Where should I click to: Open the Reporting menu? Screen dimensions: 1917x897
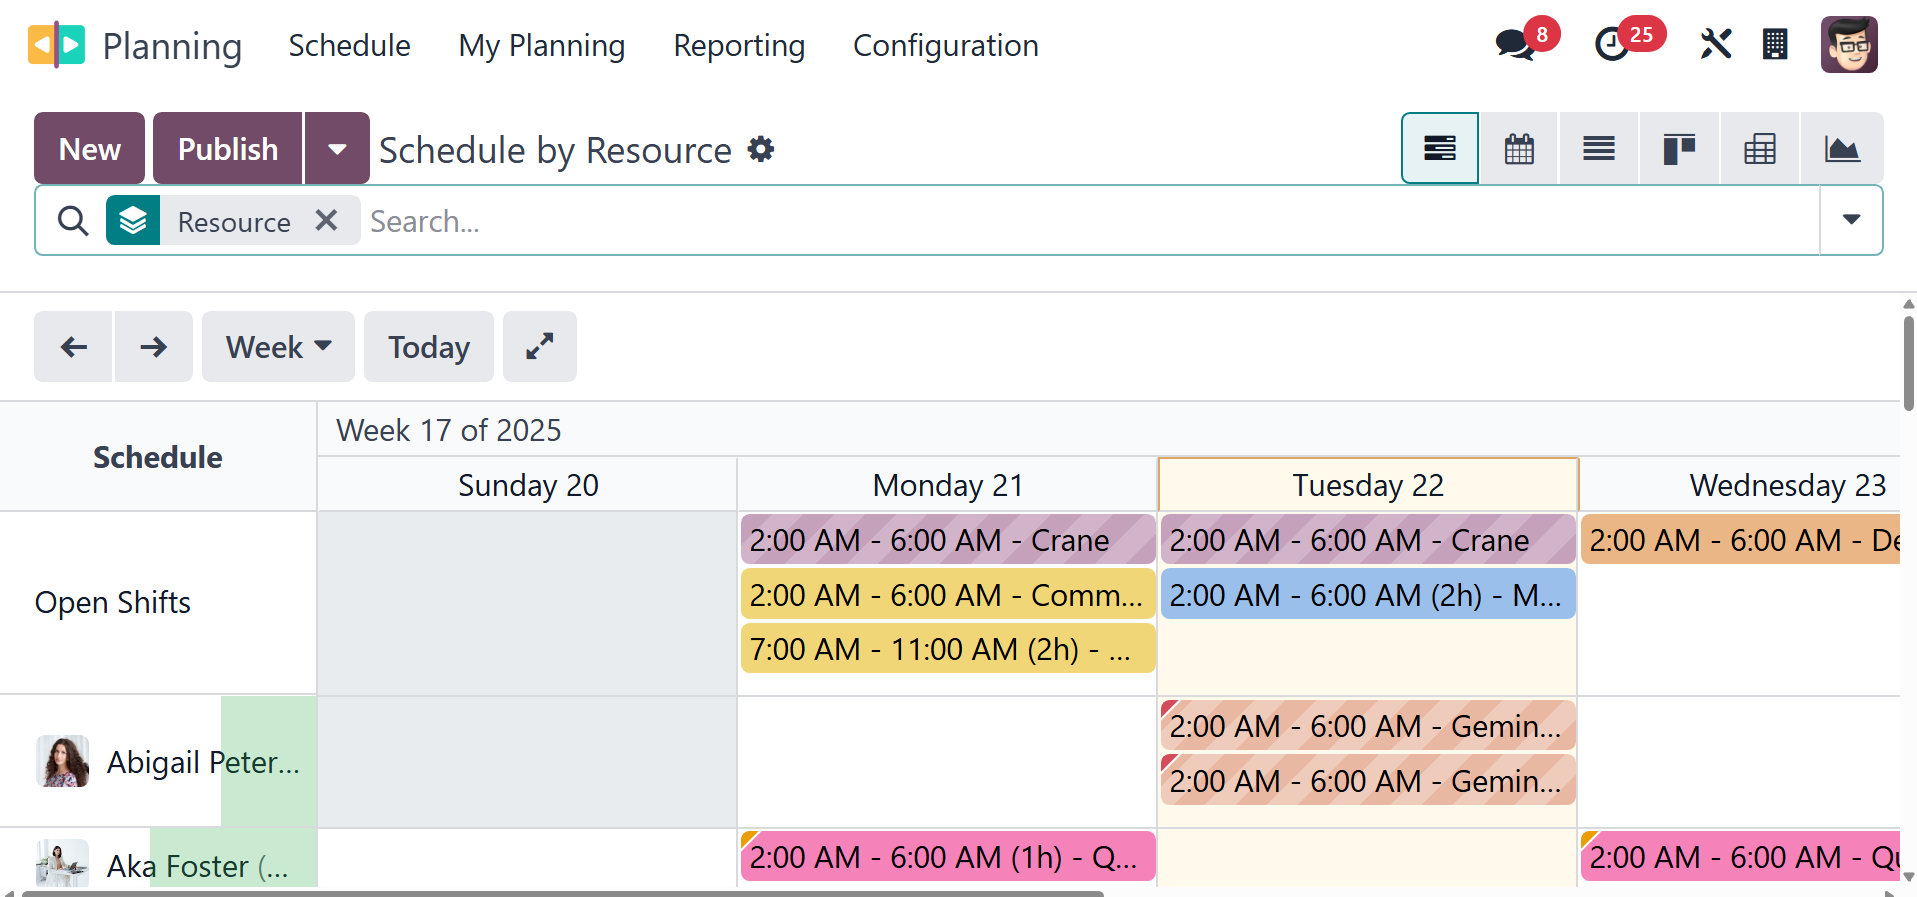click(x=739, y=46)
